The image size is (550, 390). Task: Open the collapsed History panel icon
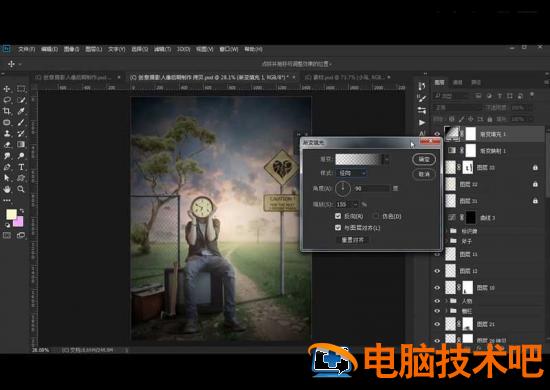tap(422, 86)
